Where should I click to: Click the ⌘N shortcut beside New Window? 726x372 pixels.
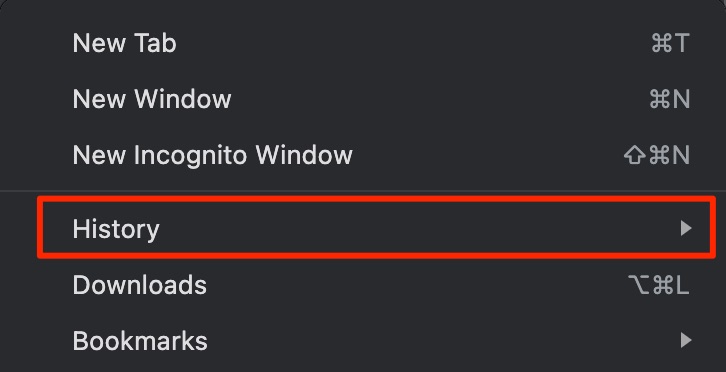670,99
